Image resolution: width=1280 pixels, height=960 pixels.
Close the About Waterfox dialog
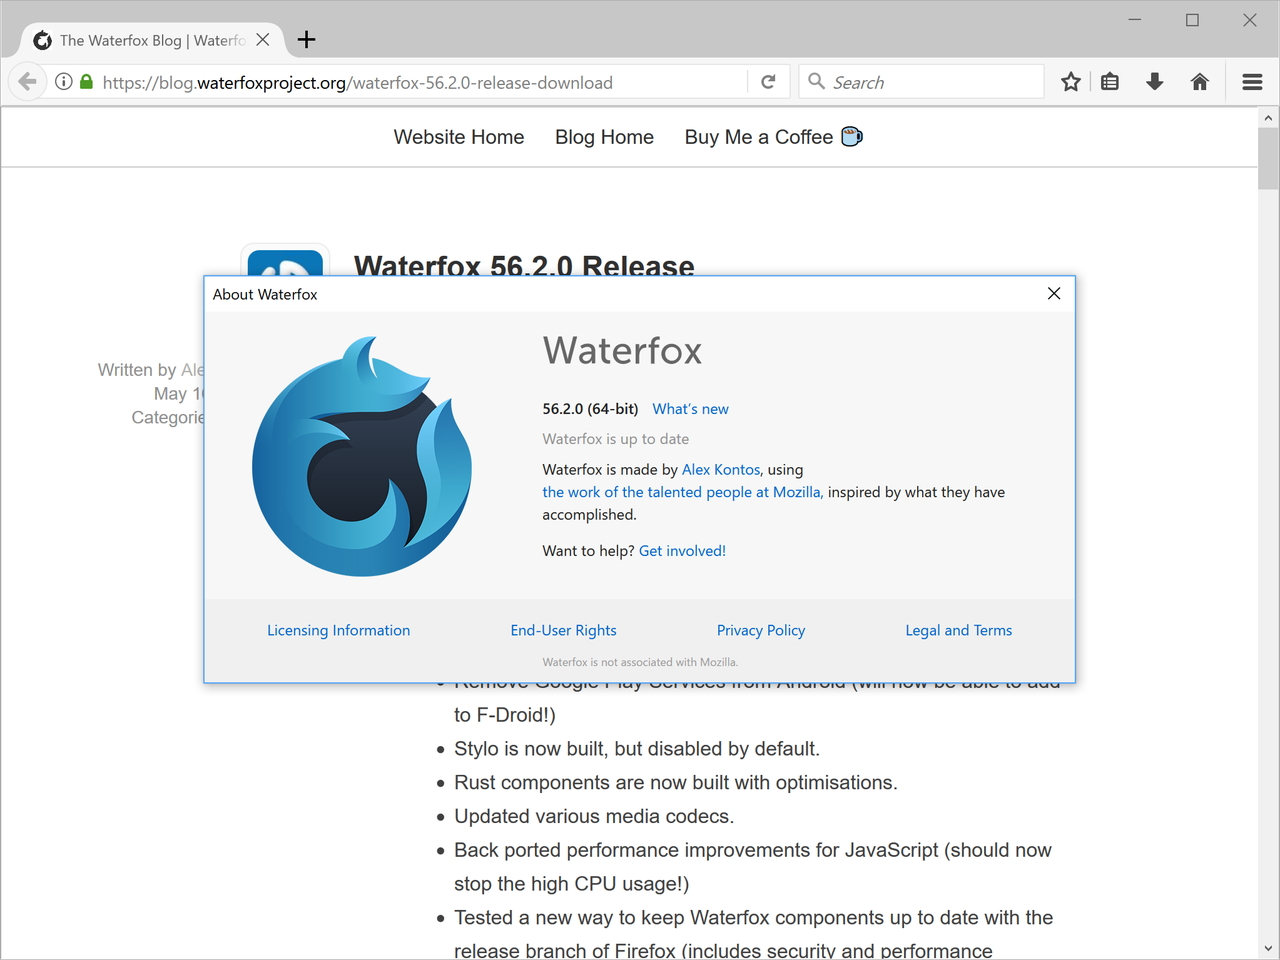tap(1053, 293)
